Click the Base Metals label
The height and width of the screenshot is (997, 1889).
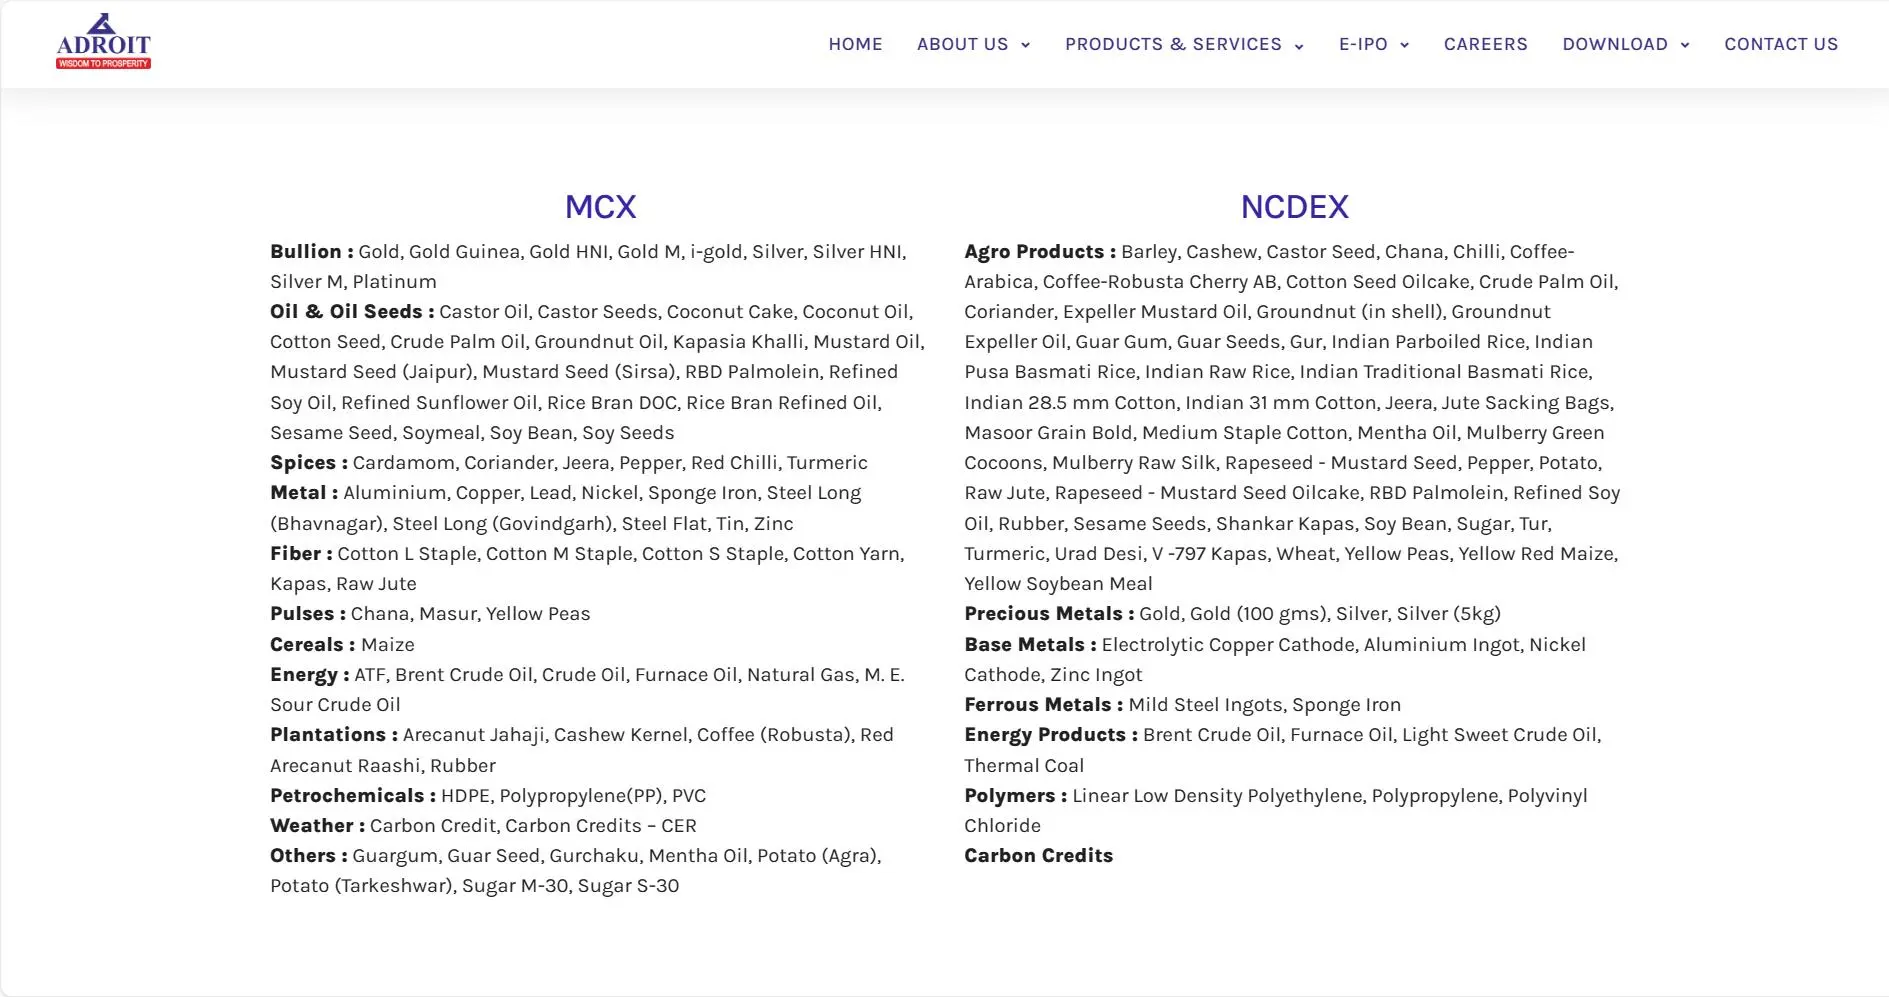point(1030,645)
